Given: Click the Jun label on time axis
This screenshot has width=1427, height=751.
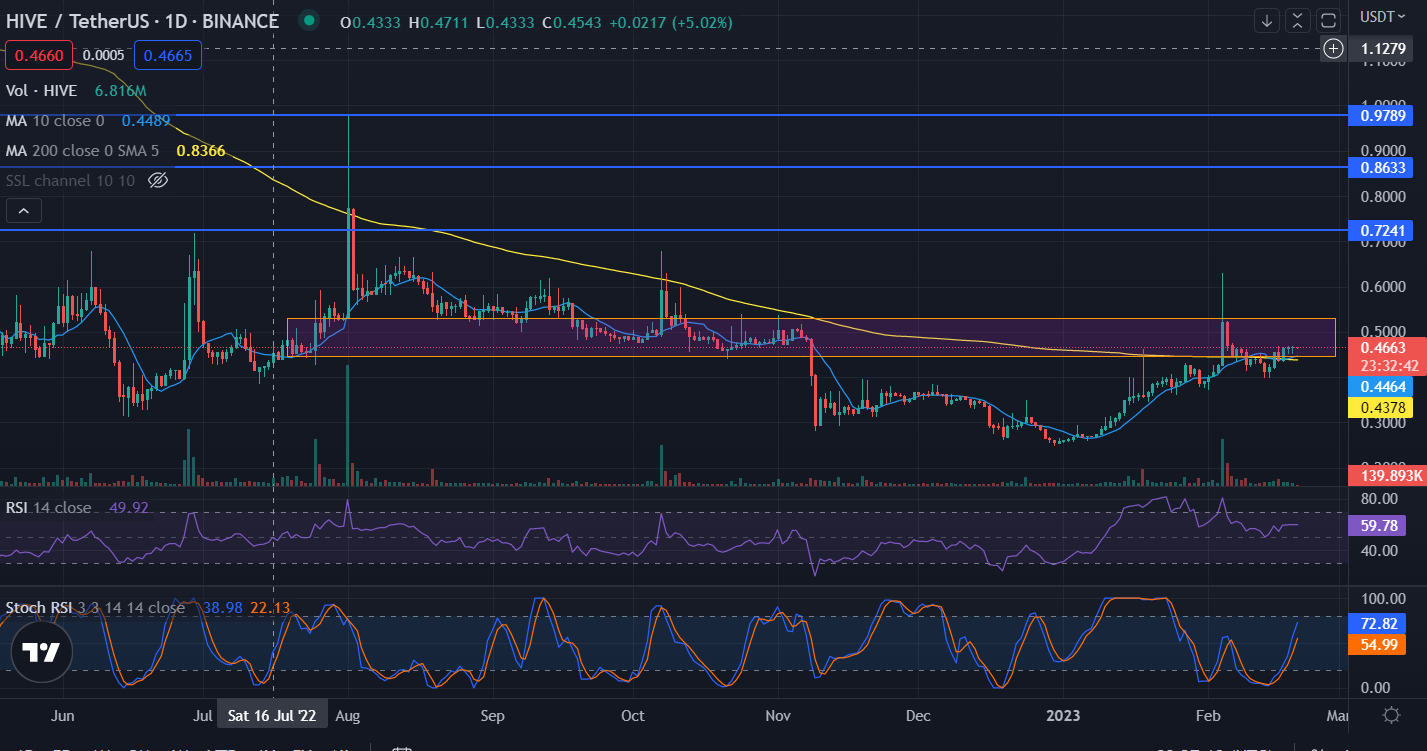Looking at the screenshot, I should 62,716.
